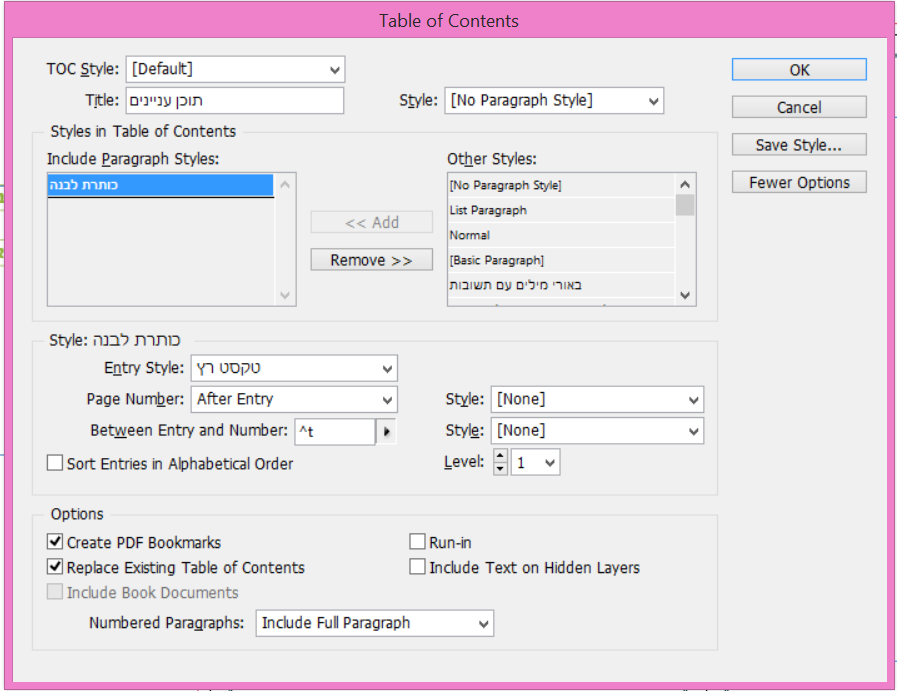Image resolution: width=897 pixels, height=691 pixels.
Task: Remove the selected paragraph style
Action: coord(371,260)
